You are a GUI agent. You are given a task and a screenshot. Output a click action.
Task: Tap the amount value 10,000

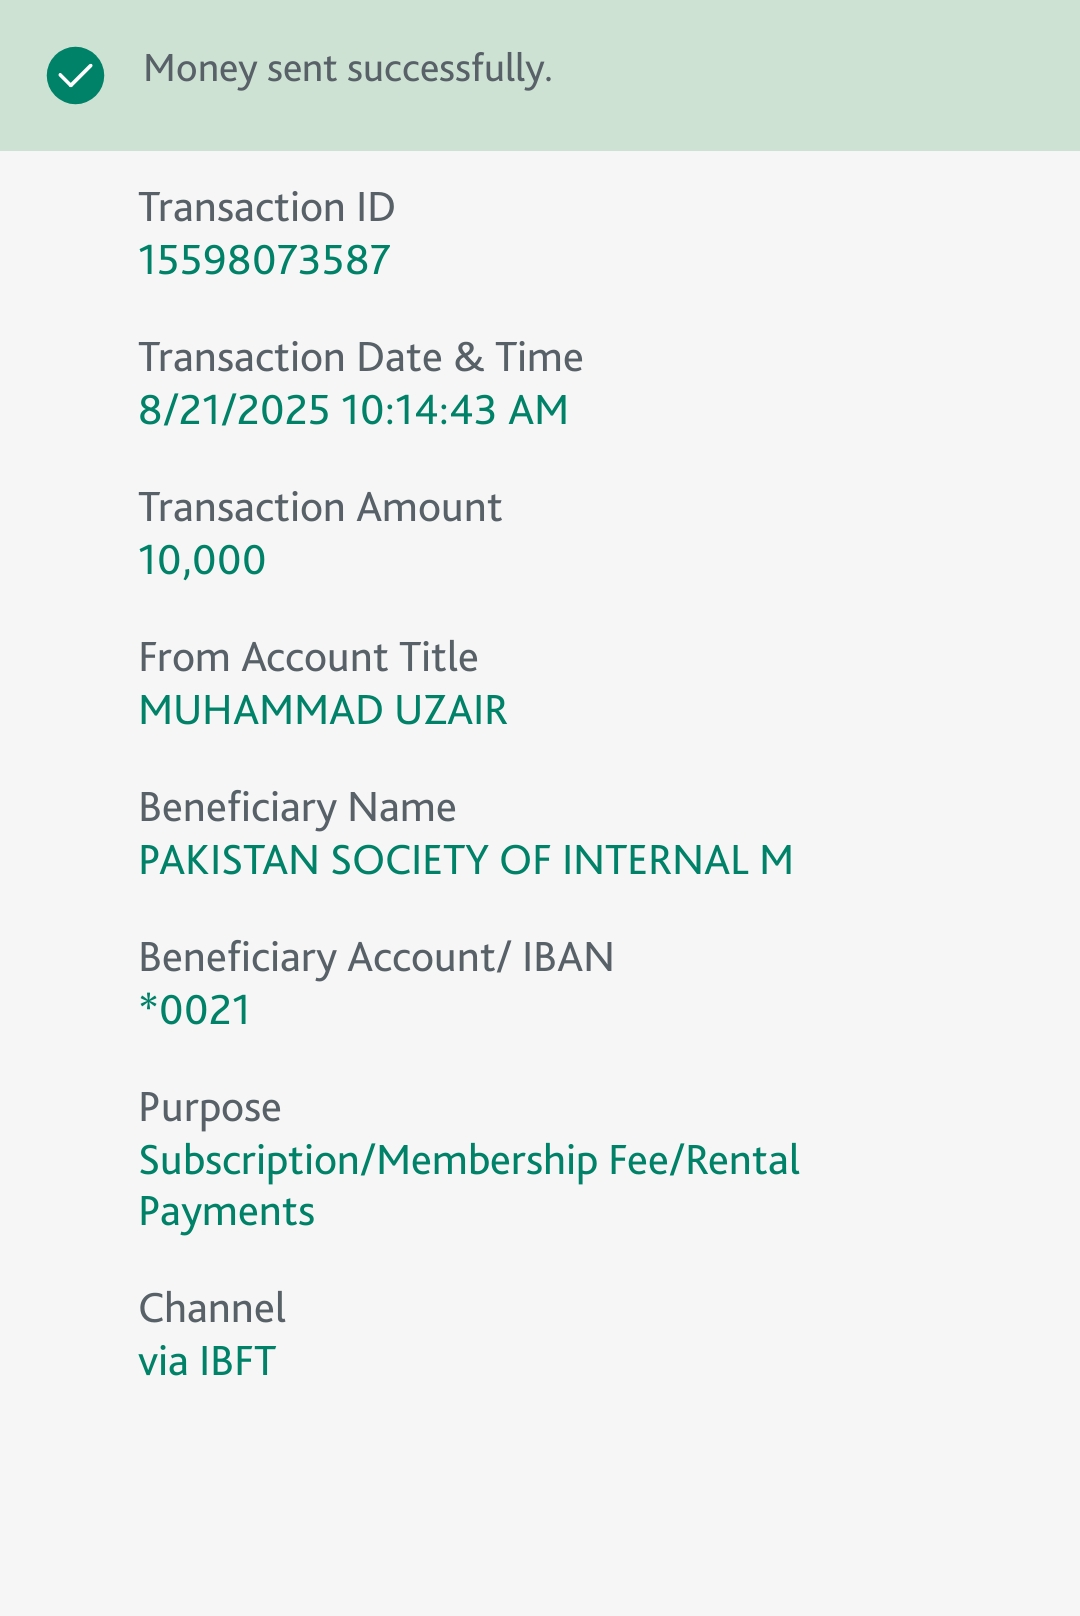pos(203,561)
